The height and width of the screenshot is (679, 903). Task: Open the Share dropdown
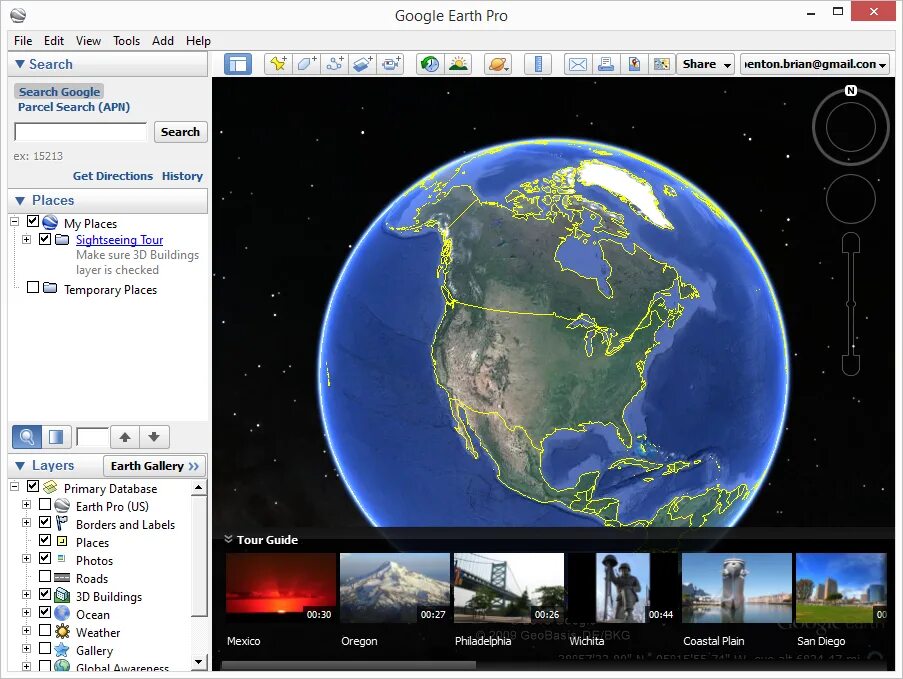coord(707,64)
